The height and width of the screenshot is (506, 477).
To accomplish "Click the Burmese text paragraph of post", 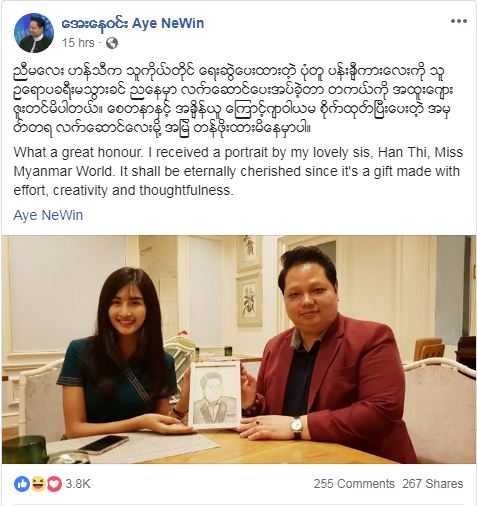I will (233, 100).
